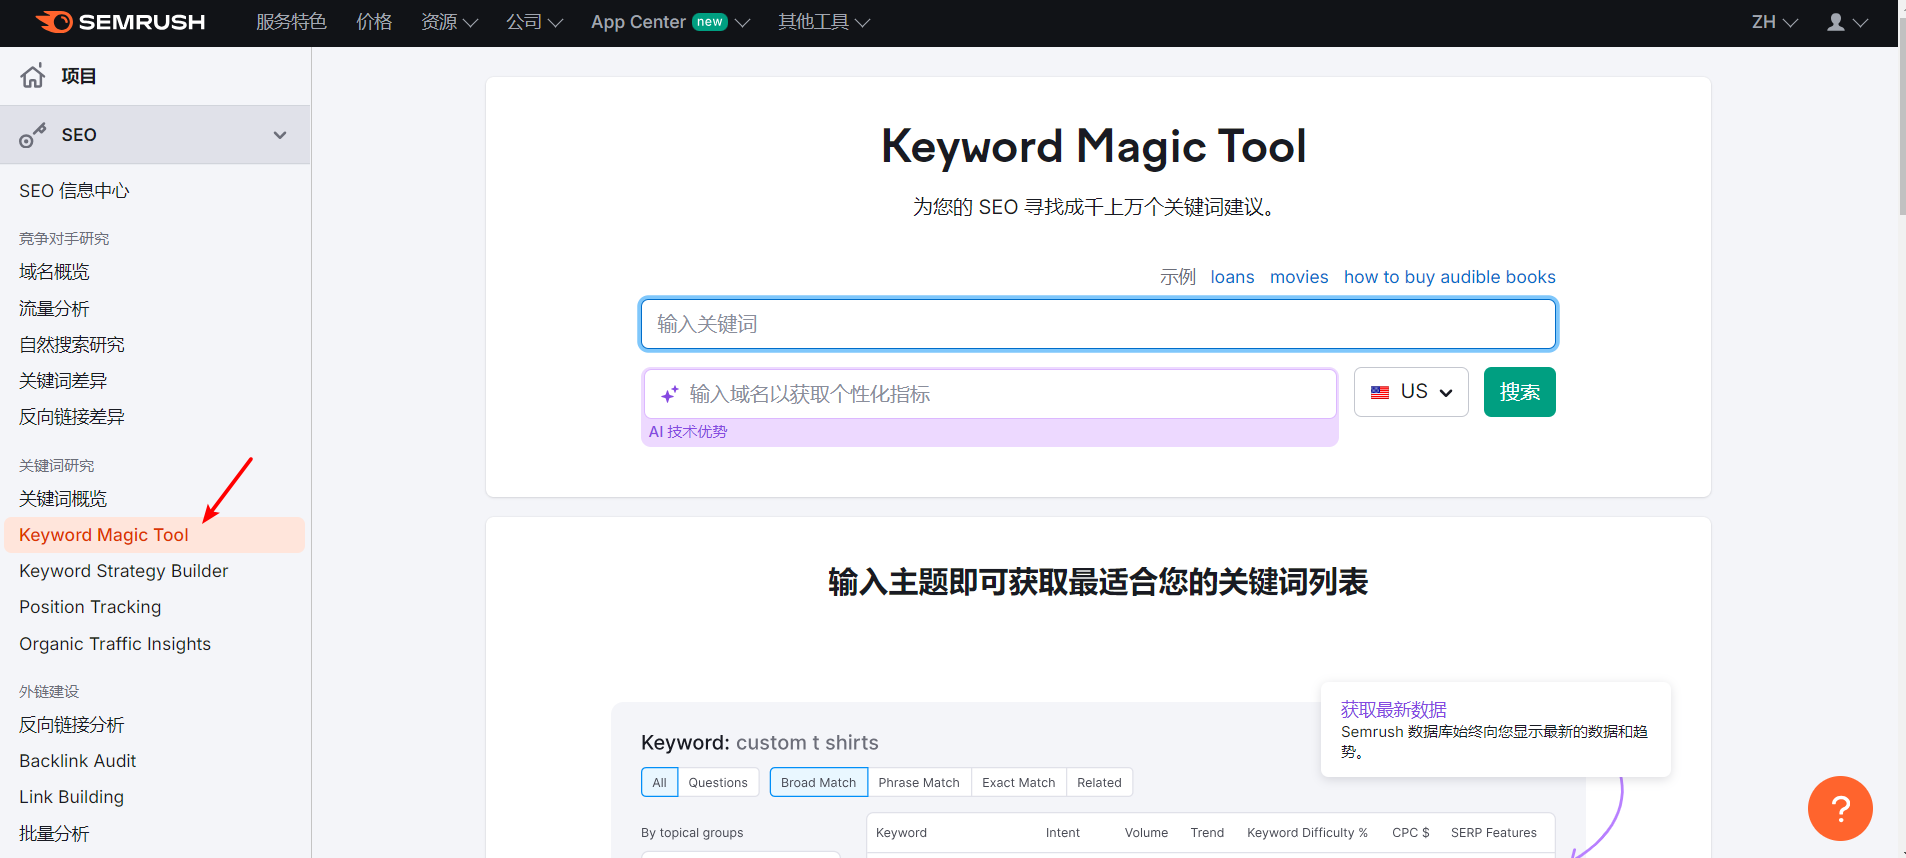Switch to the Exact Match tab
Viewport: 1906px width, 858px height.
point(1018,782)
